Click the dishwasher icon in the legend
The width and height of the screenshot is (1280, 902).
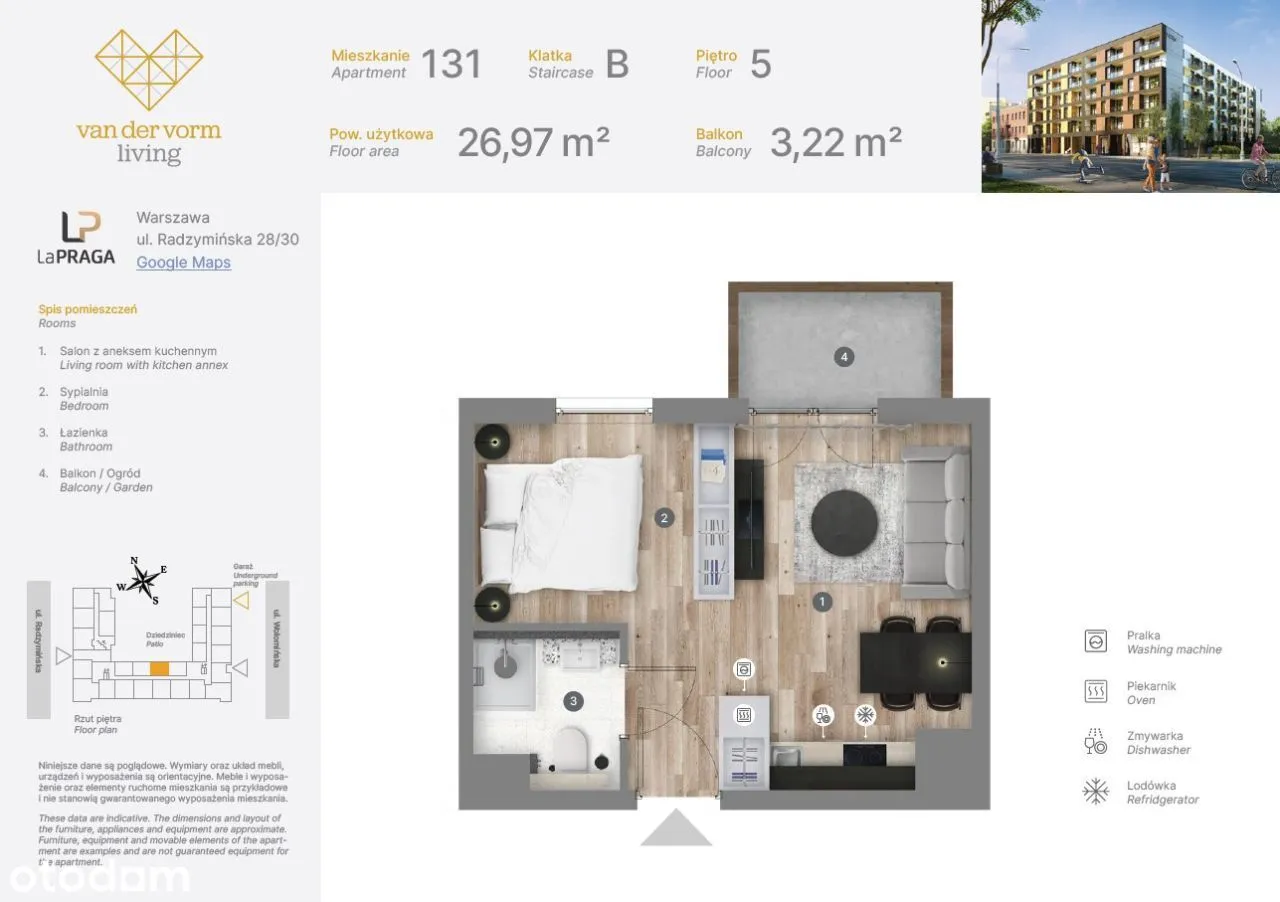click(x=1096, y=741)
